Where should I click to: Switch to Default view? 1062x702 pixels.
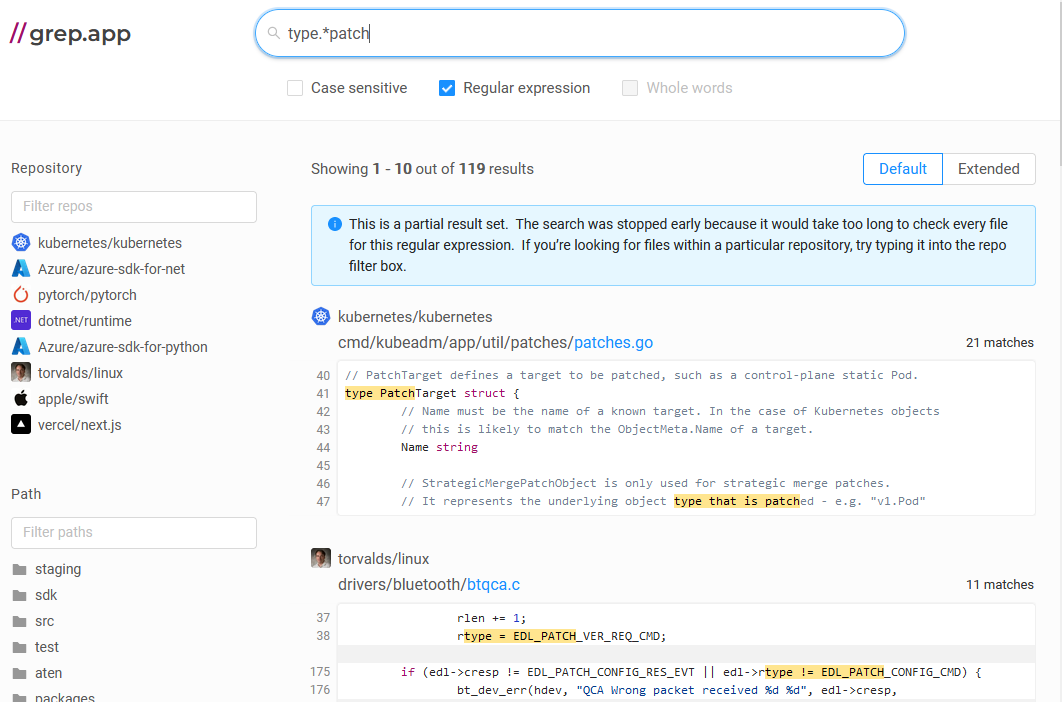[x=903, y=169]
